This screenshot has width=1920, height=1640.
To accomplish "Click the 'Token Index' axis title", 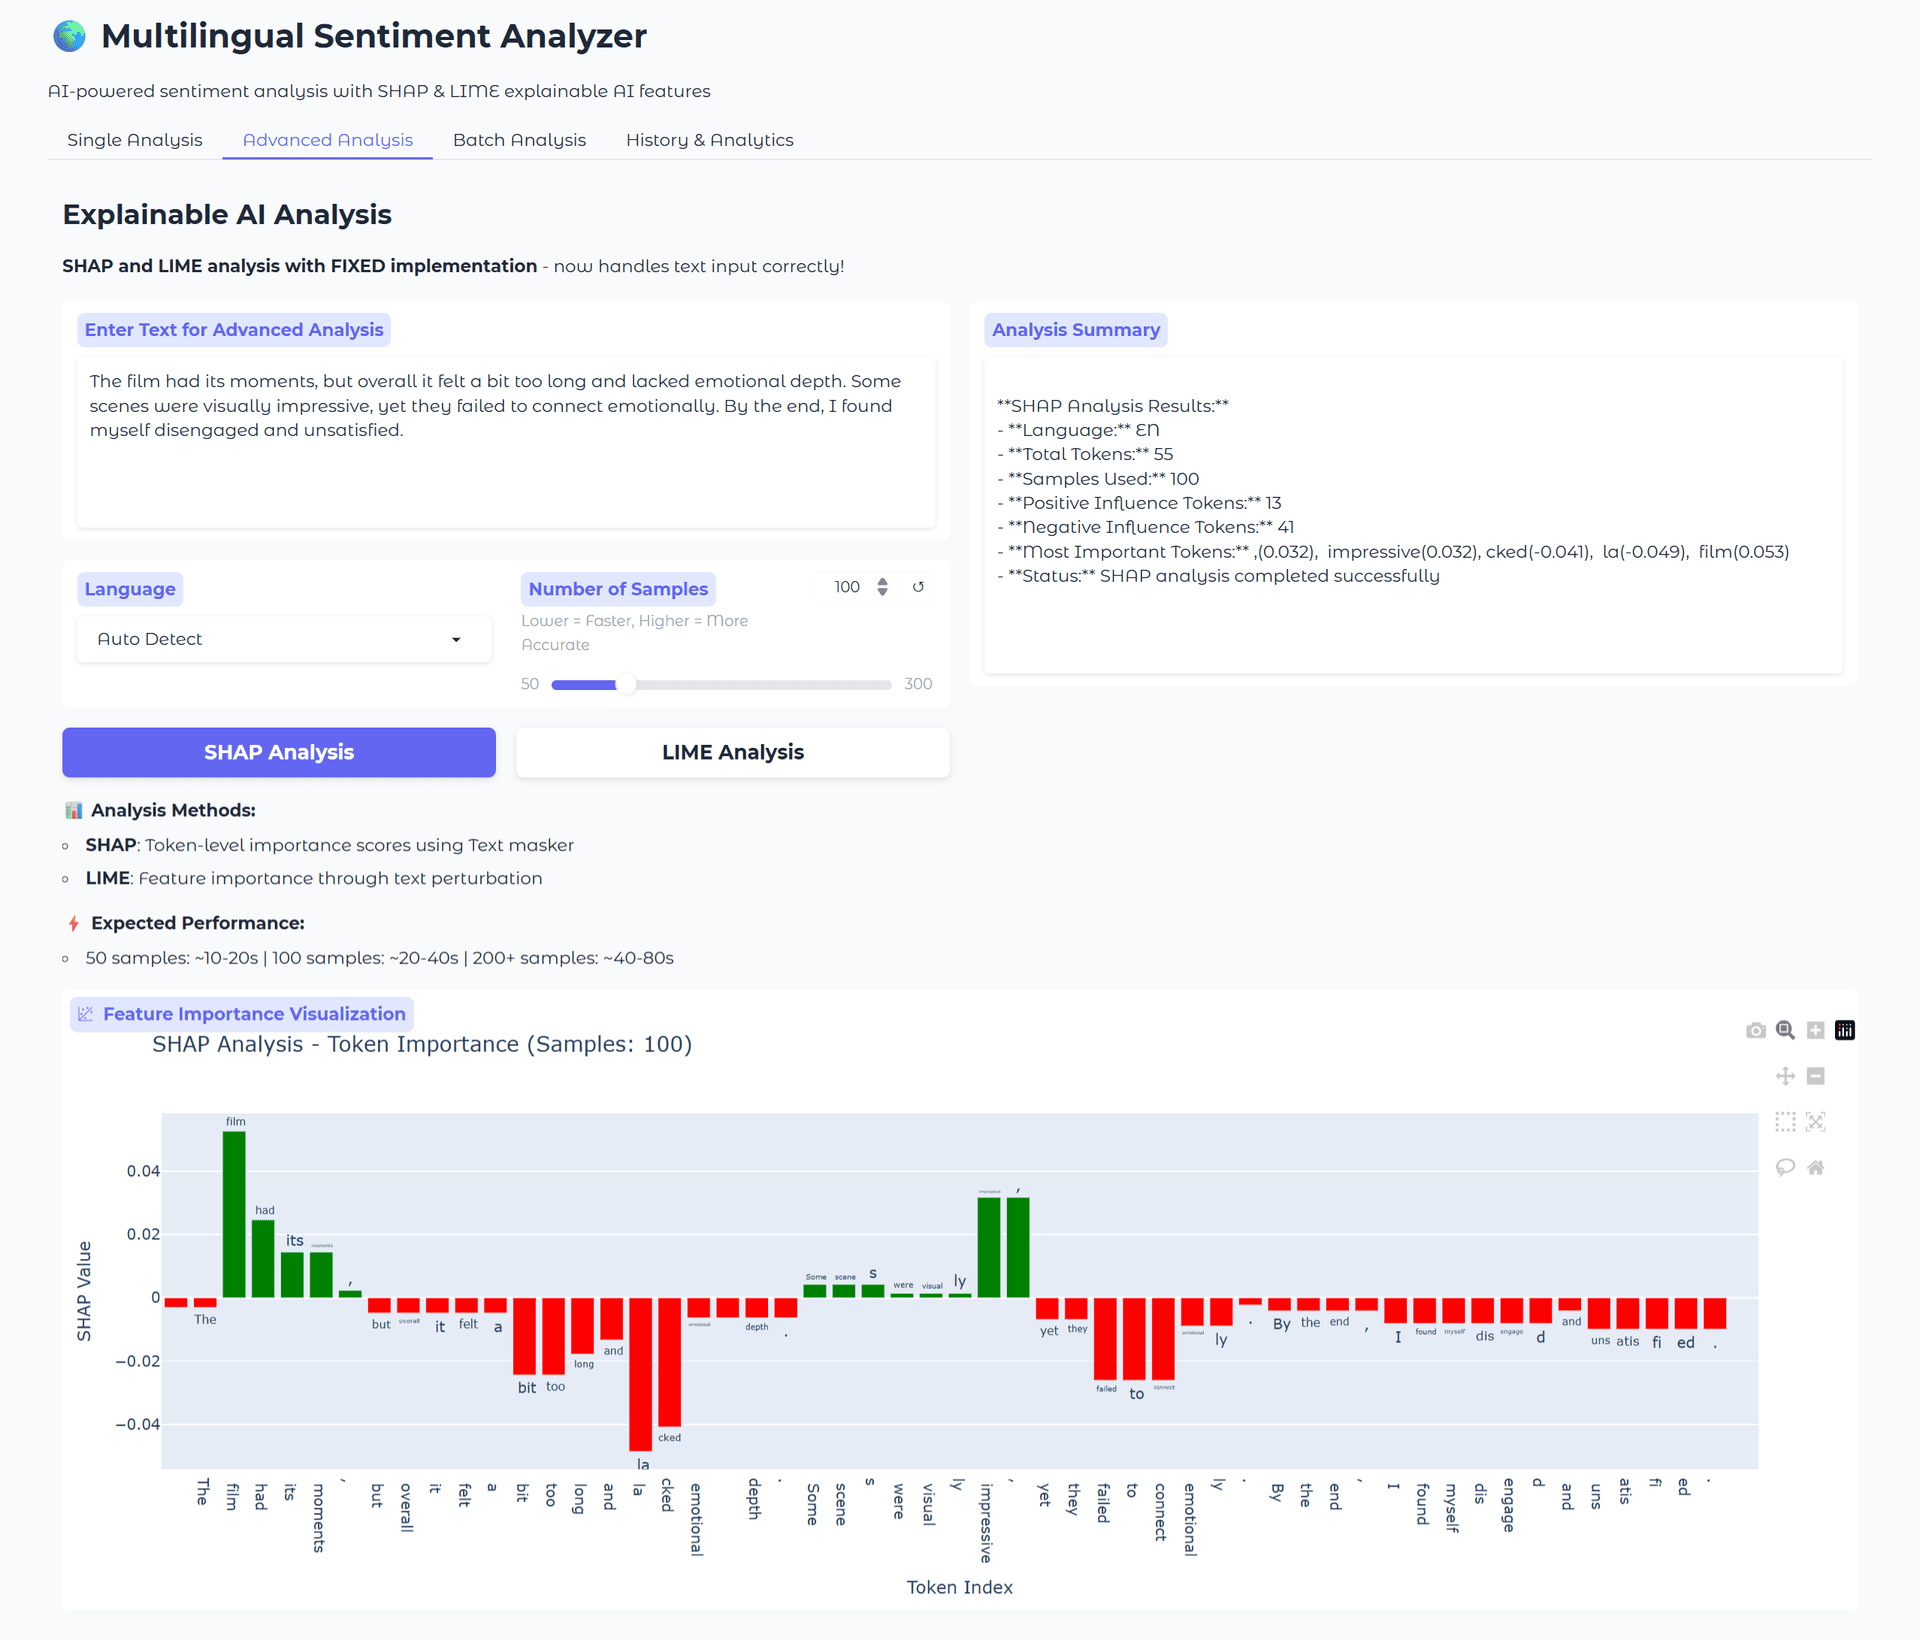I will [960, 1587].
